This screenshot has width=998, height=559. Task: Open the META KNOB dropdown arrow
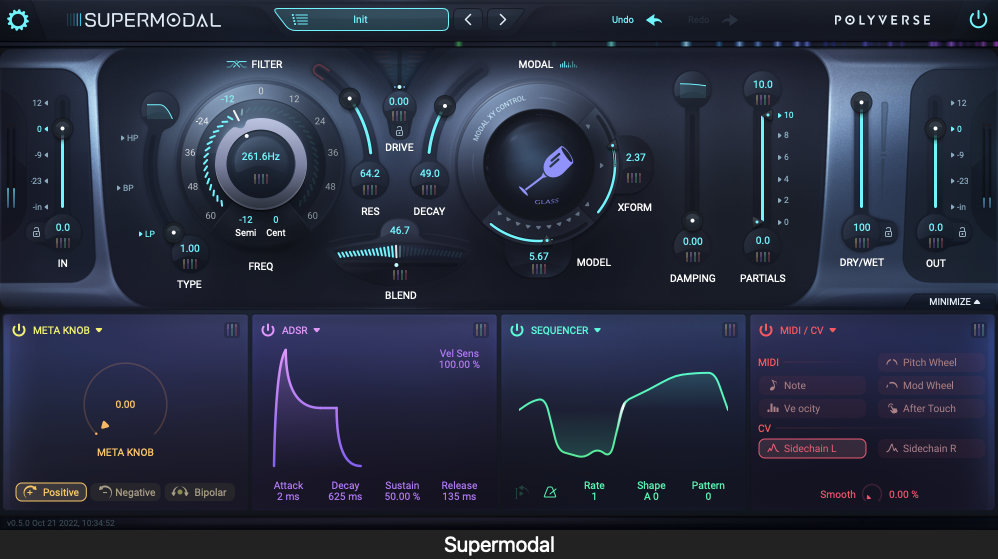(x=99, y=330)
